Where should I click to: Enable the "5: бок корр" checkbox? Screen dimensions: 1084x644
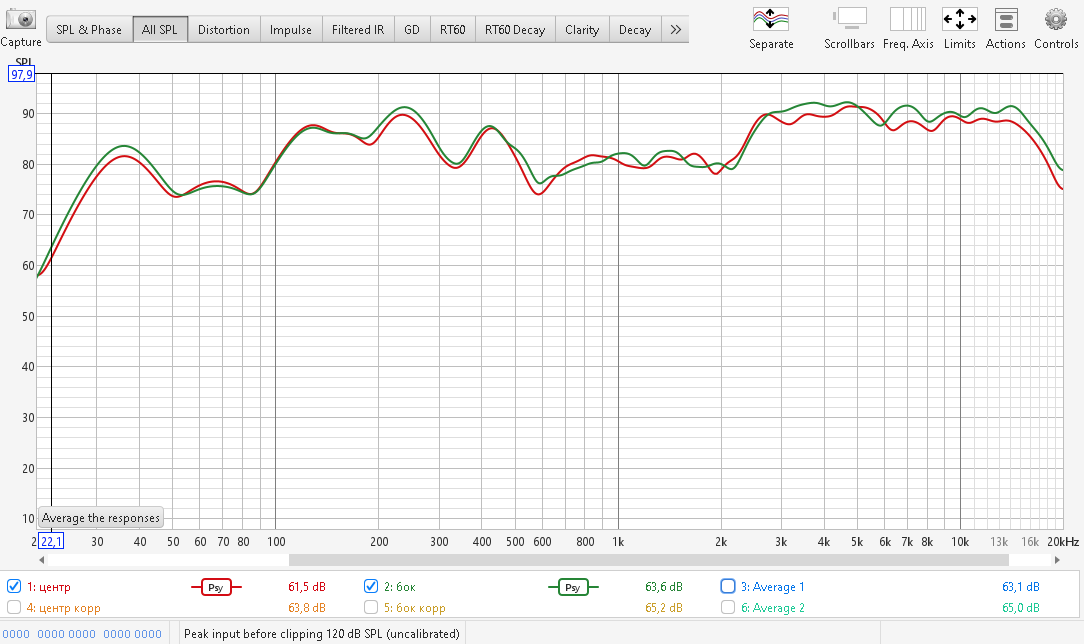[371, 607]
